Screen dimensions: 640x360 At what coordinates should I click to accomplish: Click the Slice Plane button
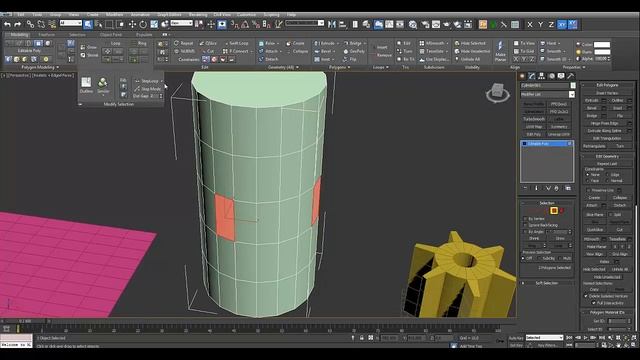pos(595,214)
